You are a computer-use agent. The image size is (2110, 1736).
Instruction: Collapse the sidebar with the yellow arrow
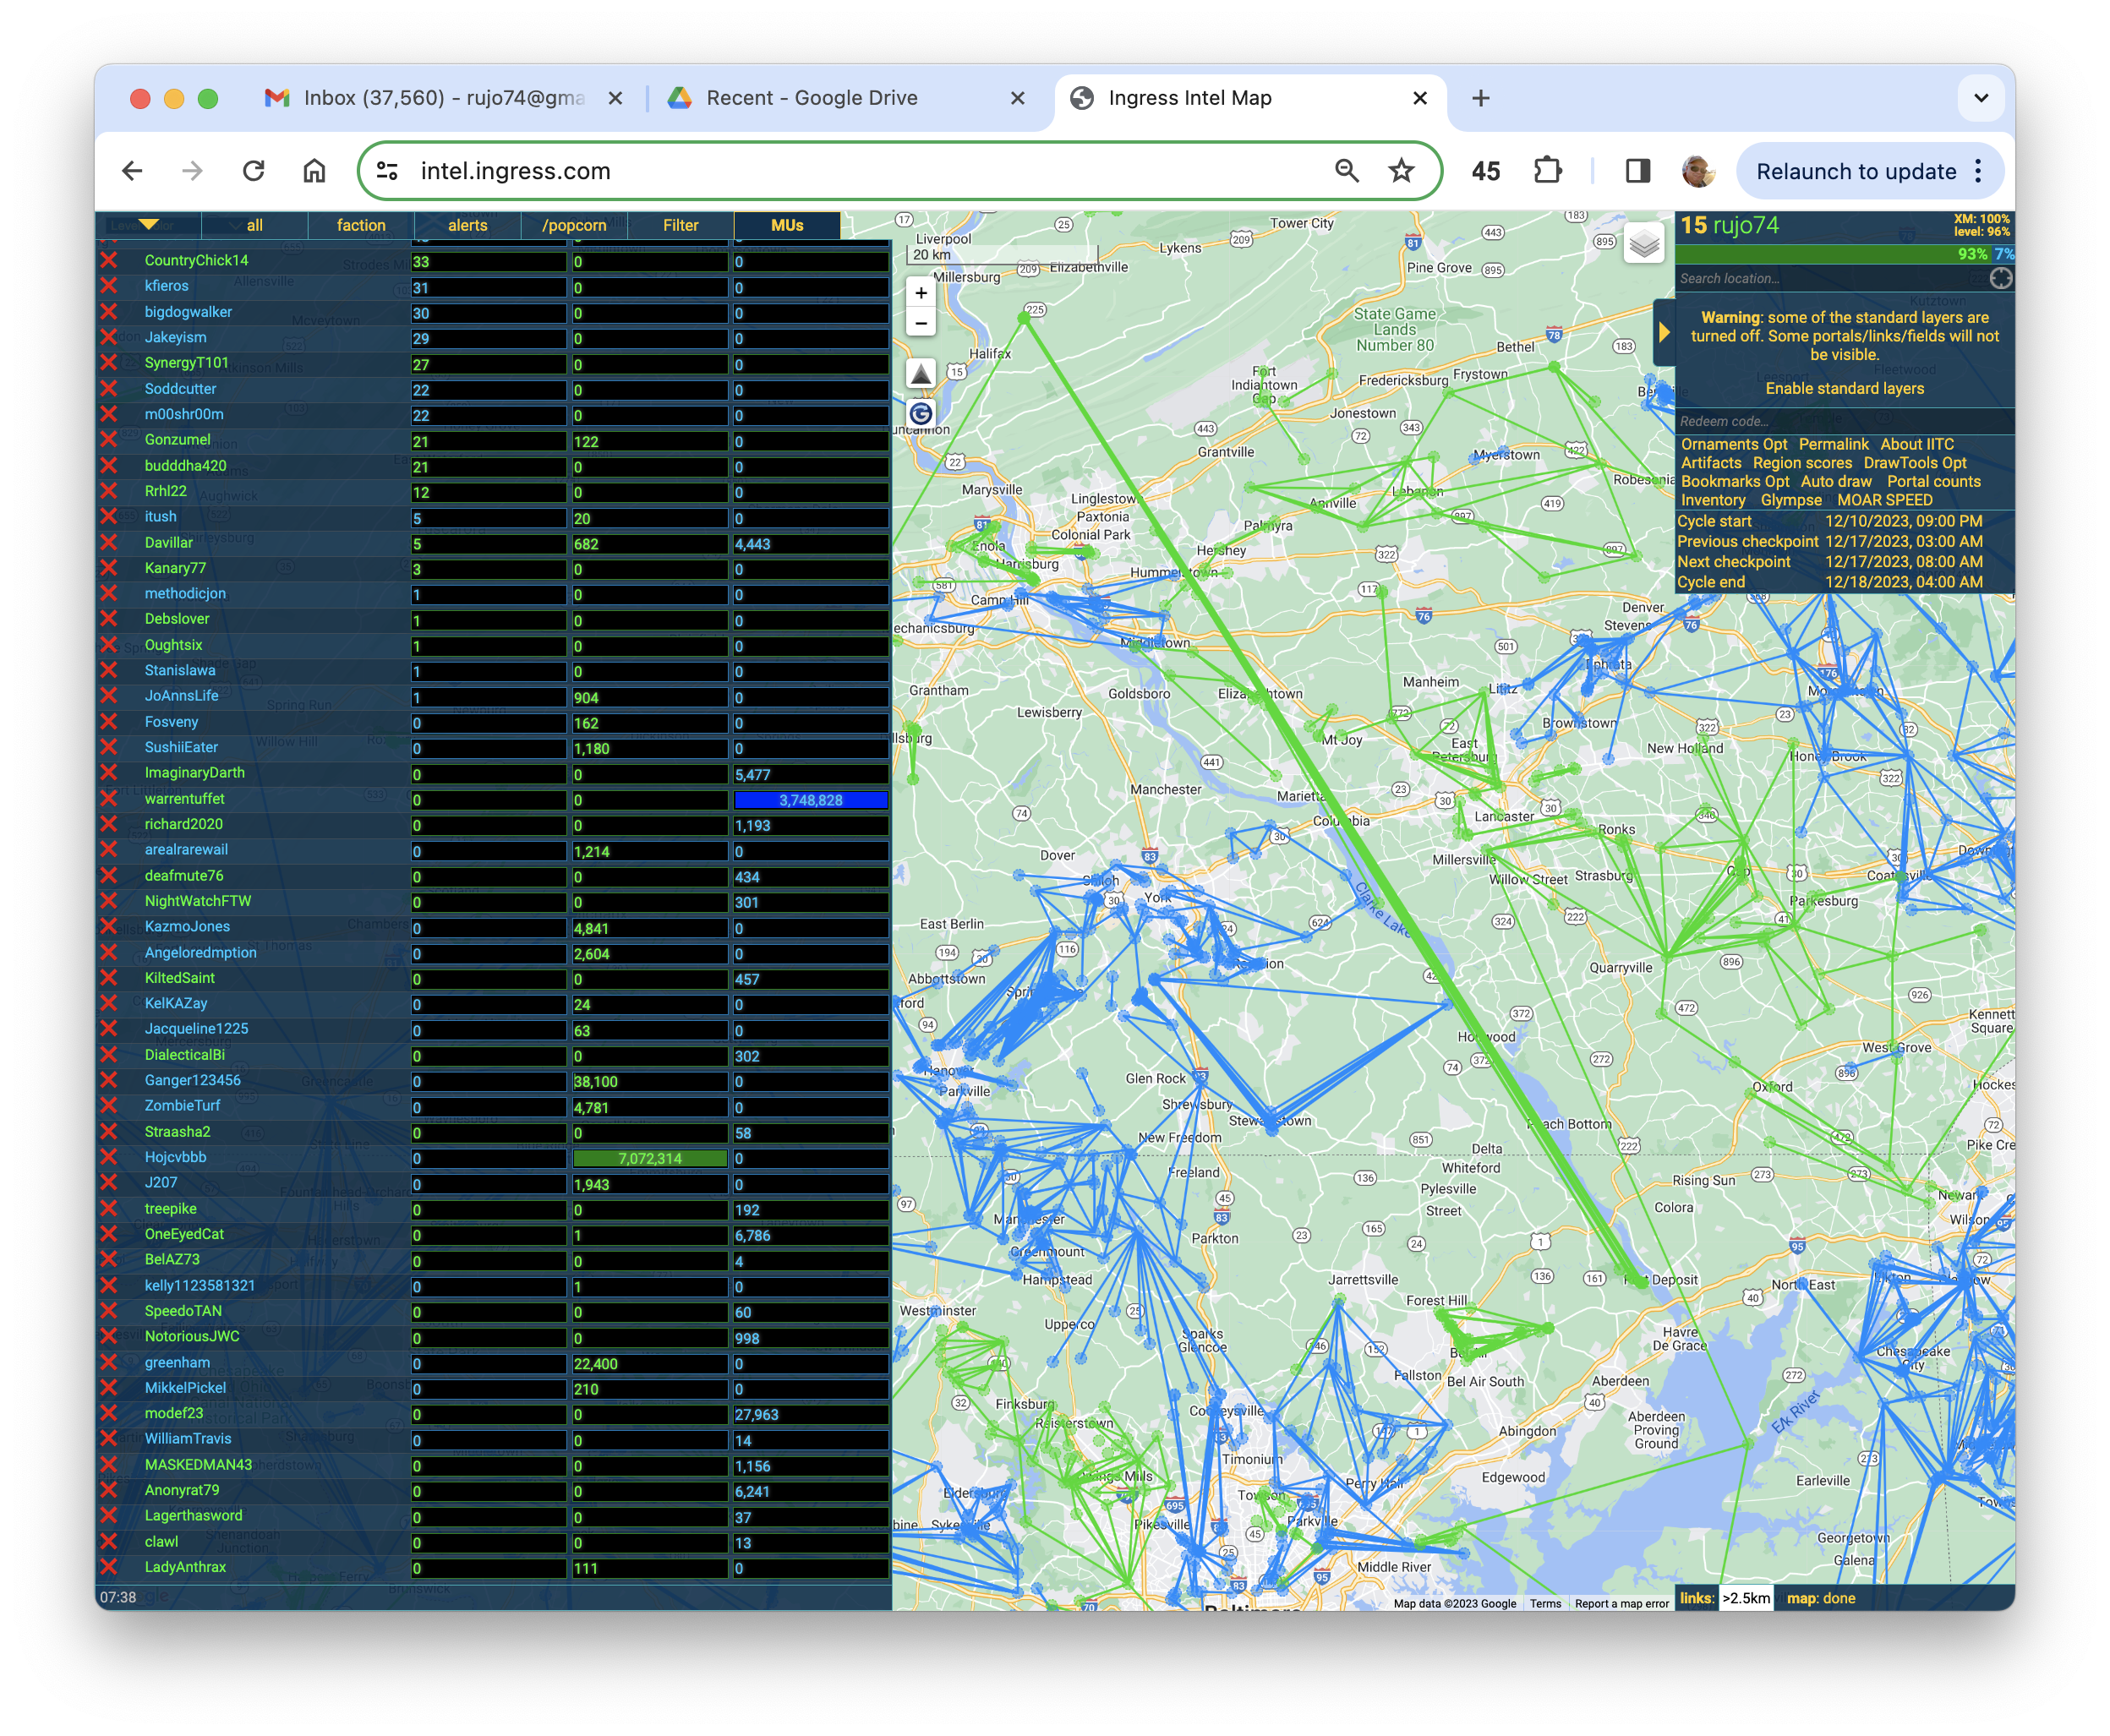1663,332
